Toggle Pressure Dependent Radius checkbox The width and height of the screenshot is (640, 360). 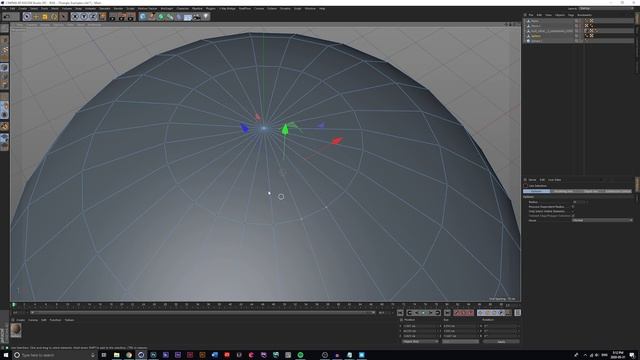(x=573, y=207)
